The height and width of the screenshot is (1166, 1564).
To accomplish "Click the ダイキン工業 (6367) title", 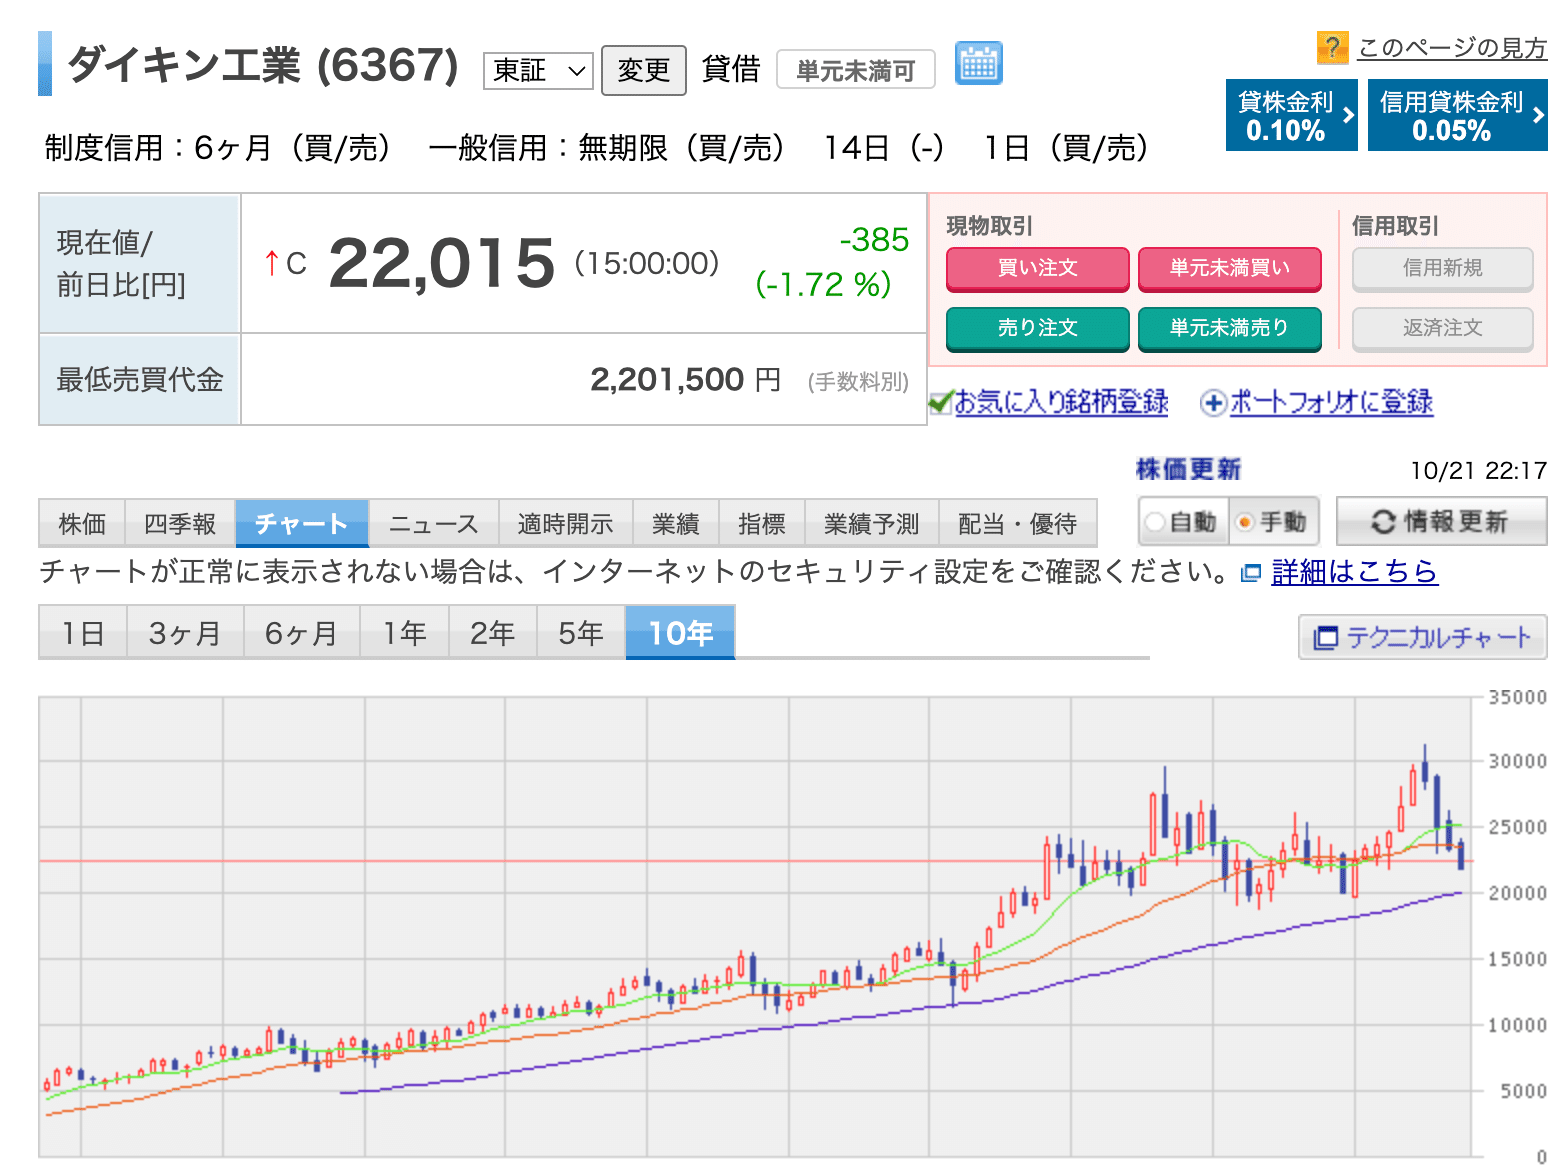I will tap(263, 65).
